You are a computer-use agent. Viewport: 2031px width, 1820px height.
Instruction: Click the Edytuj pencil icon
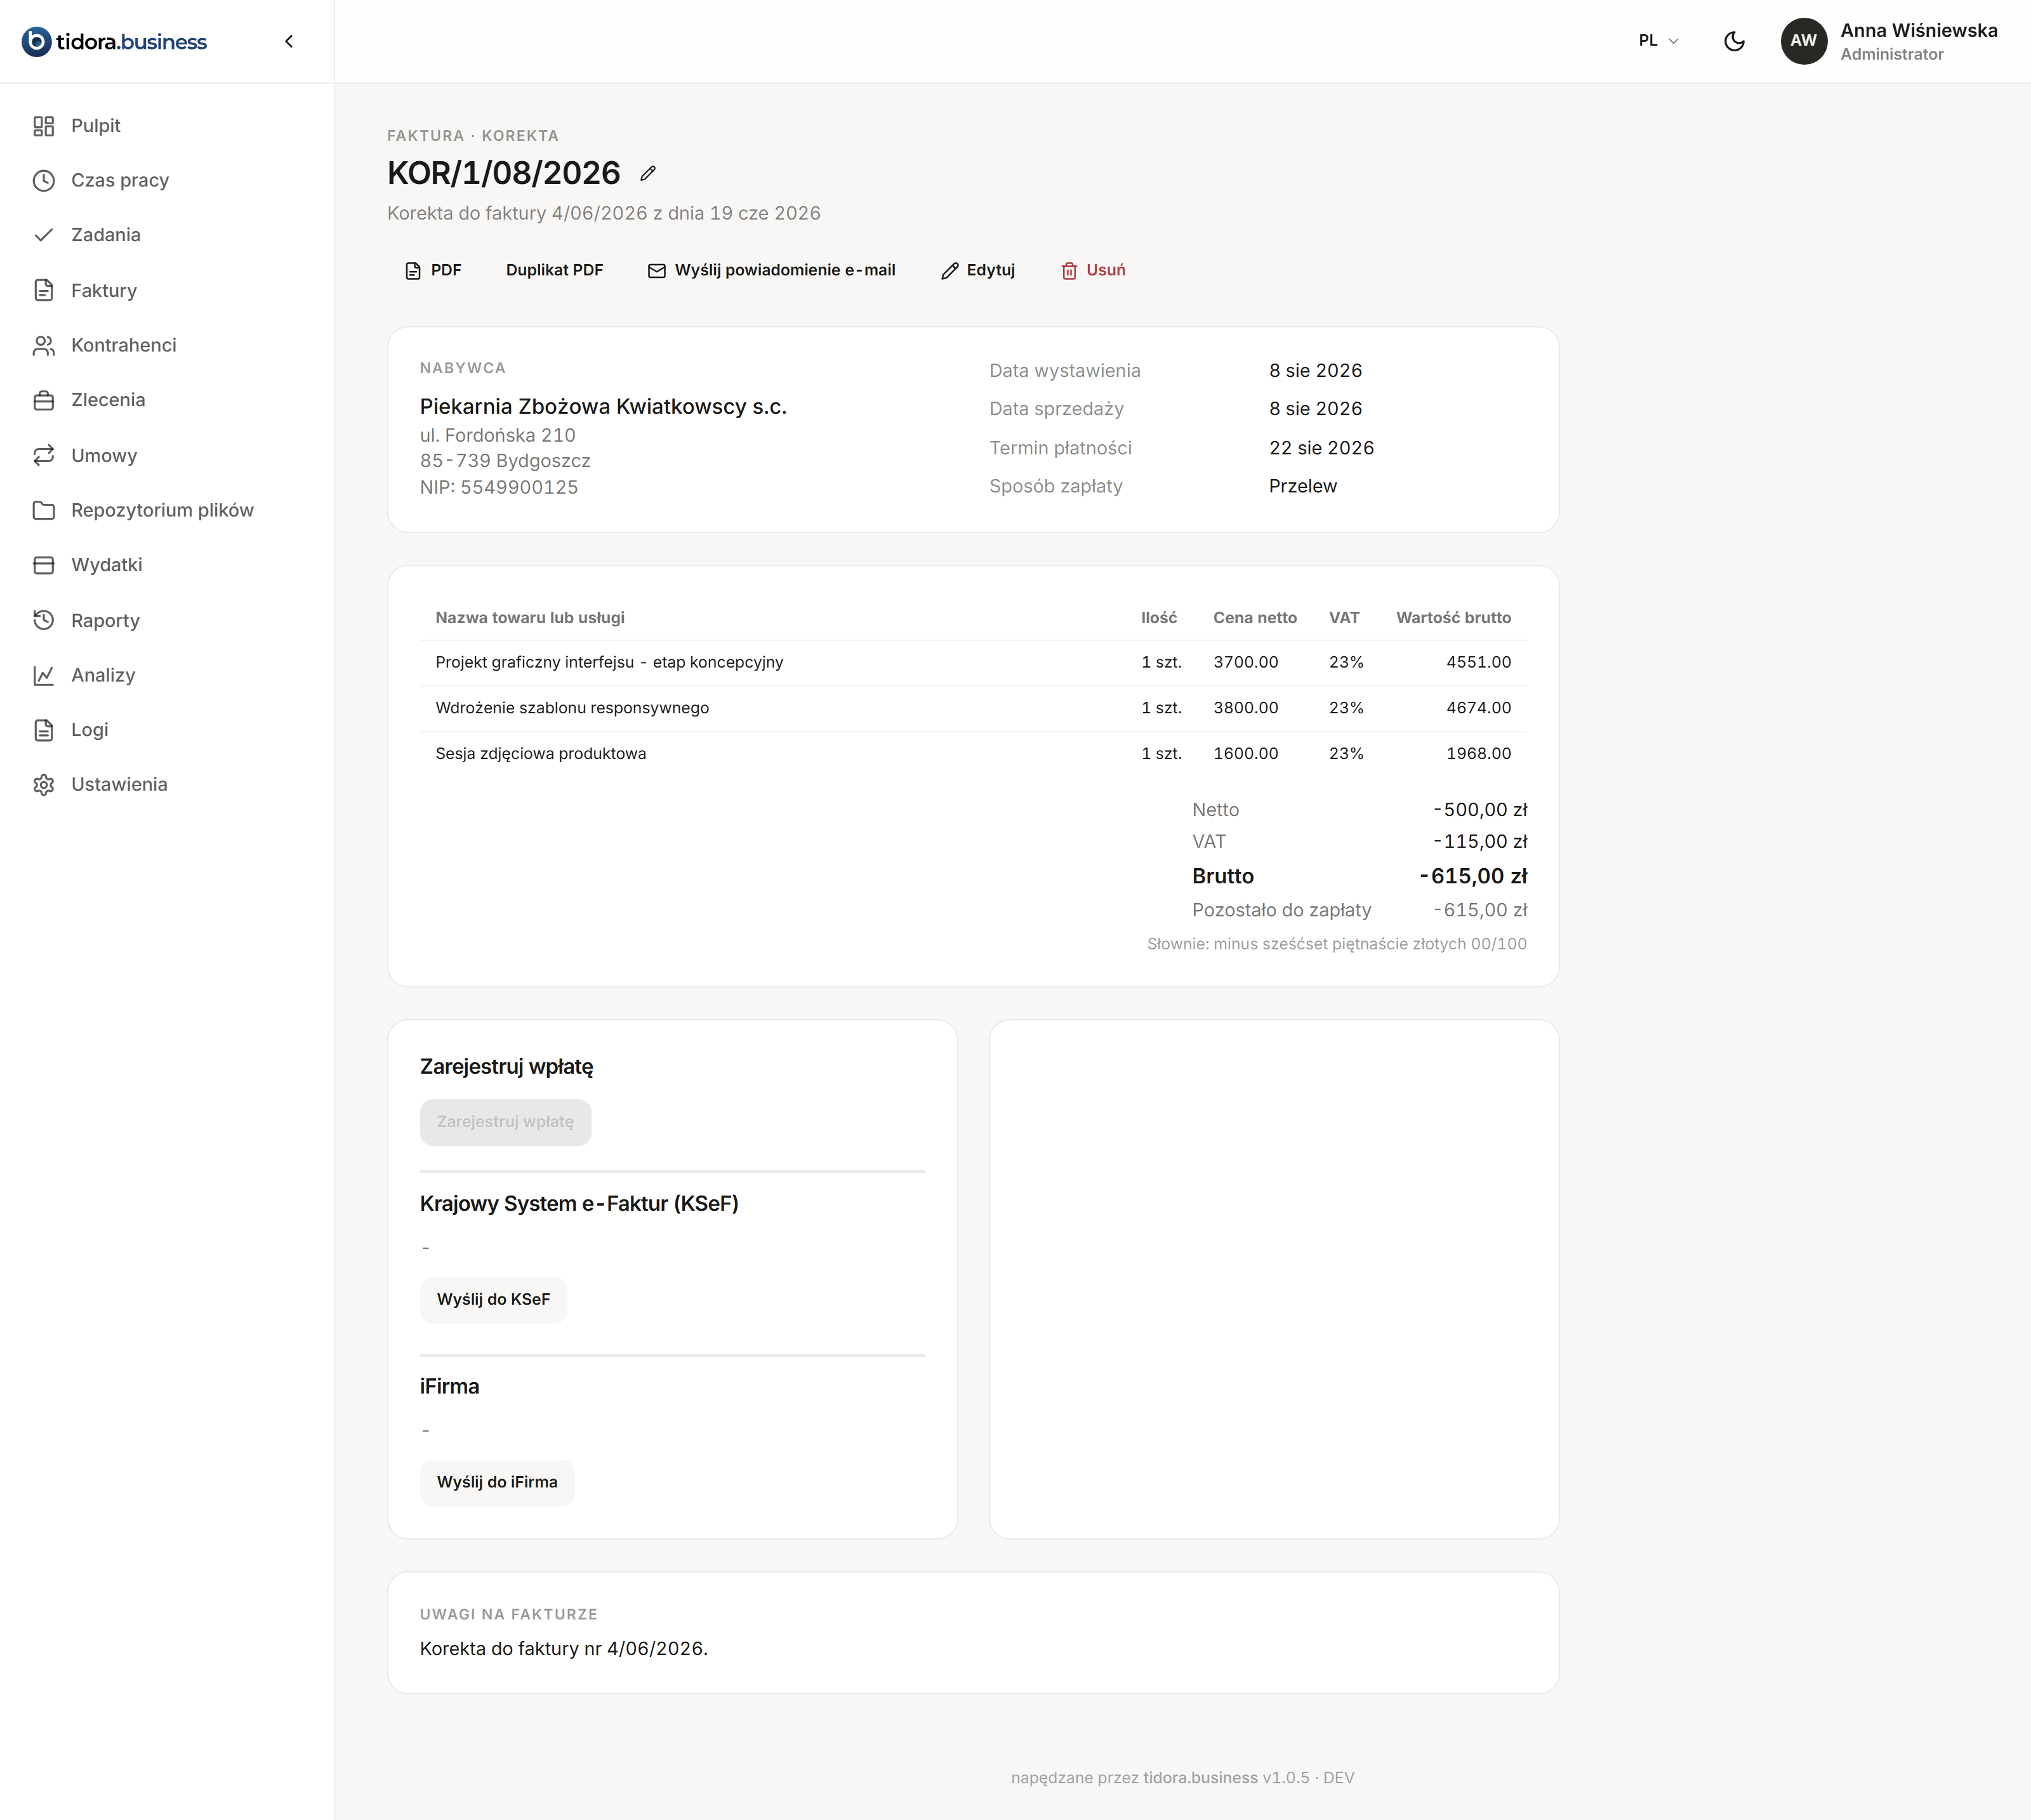950,271
